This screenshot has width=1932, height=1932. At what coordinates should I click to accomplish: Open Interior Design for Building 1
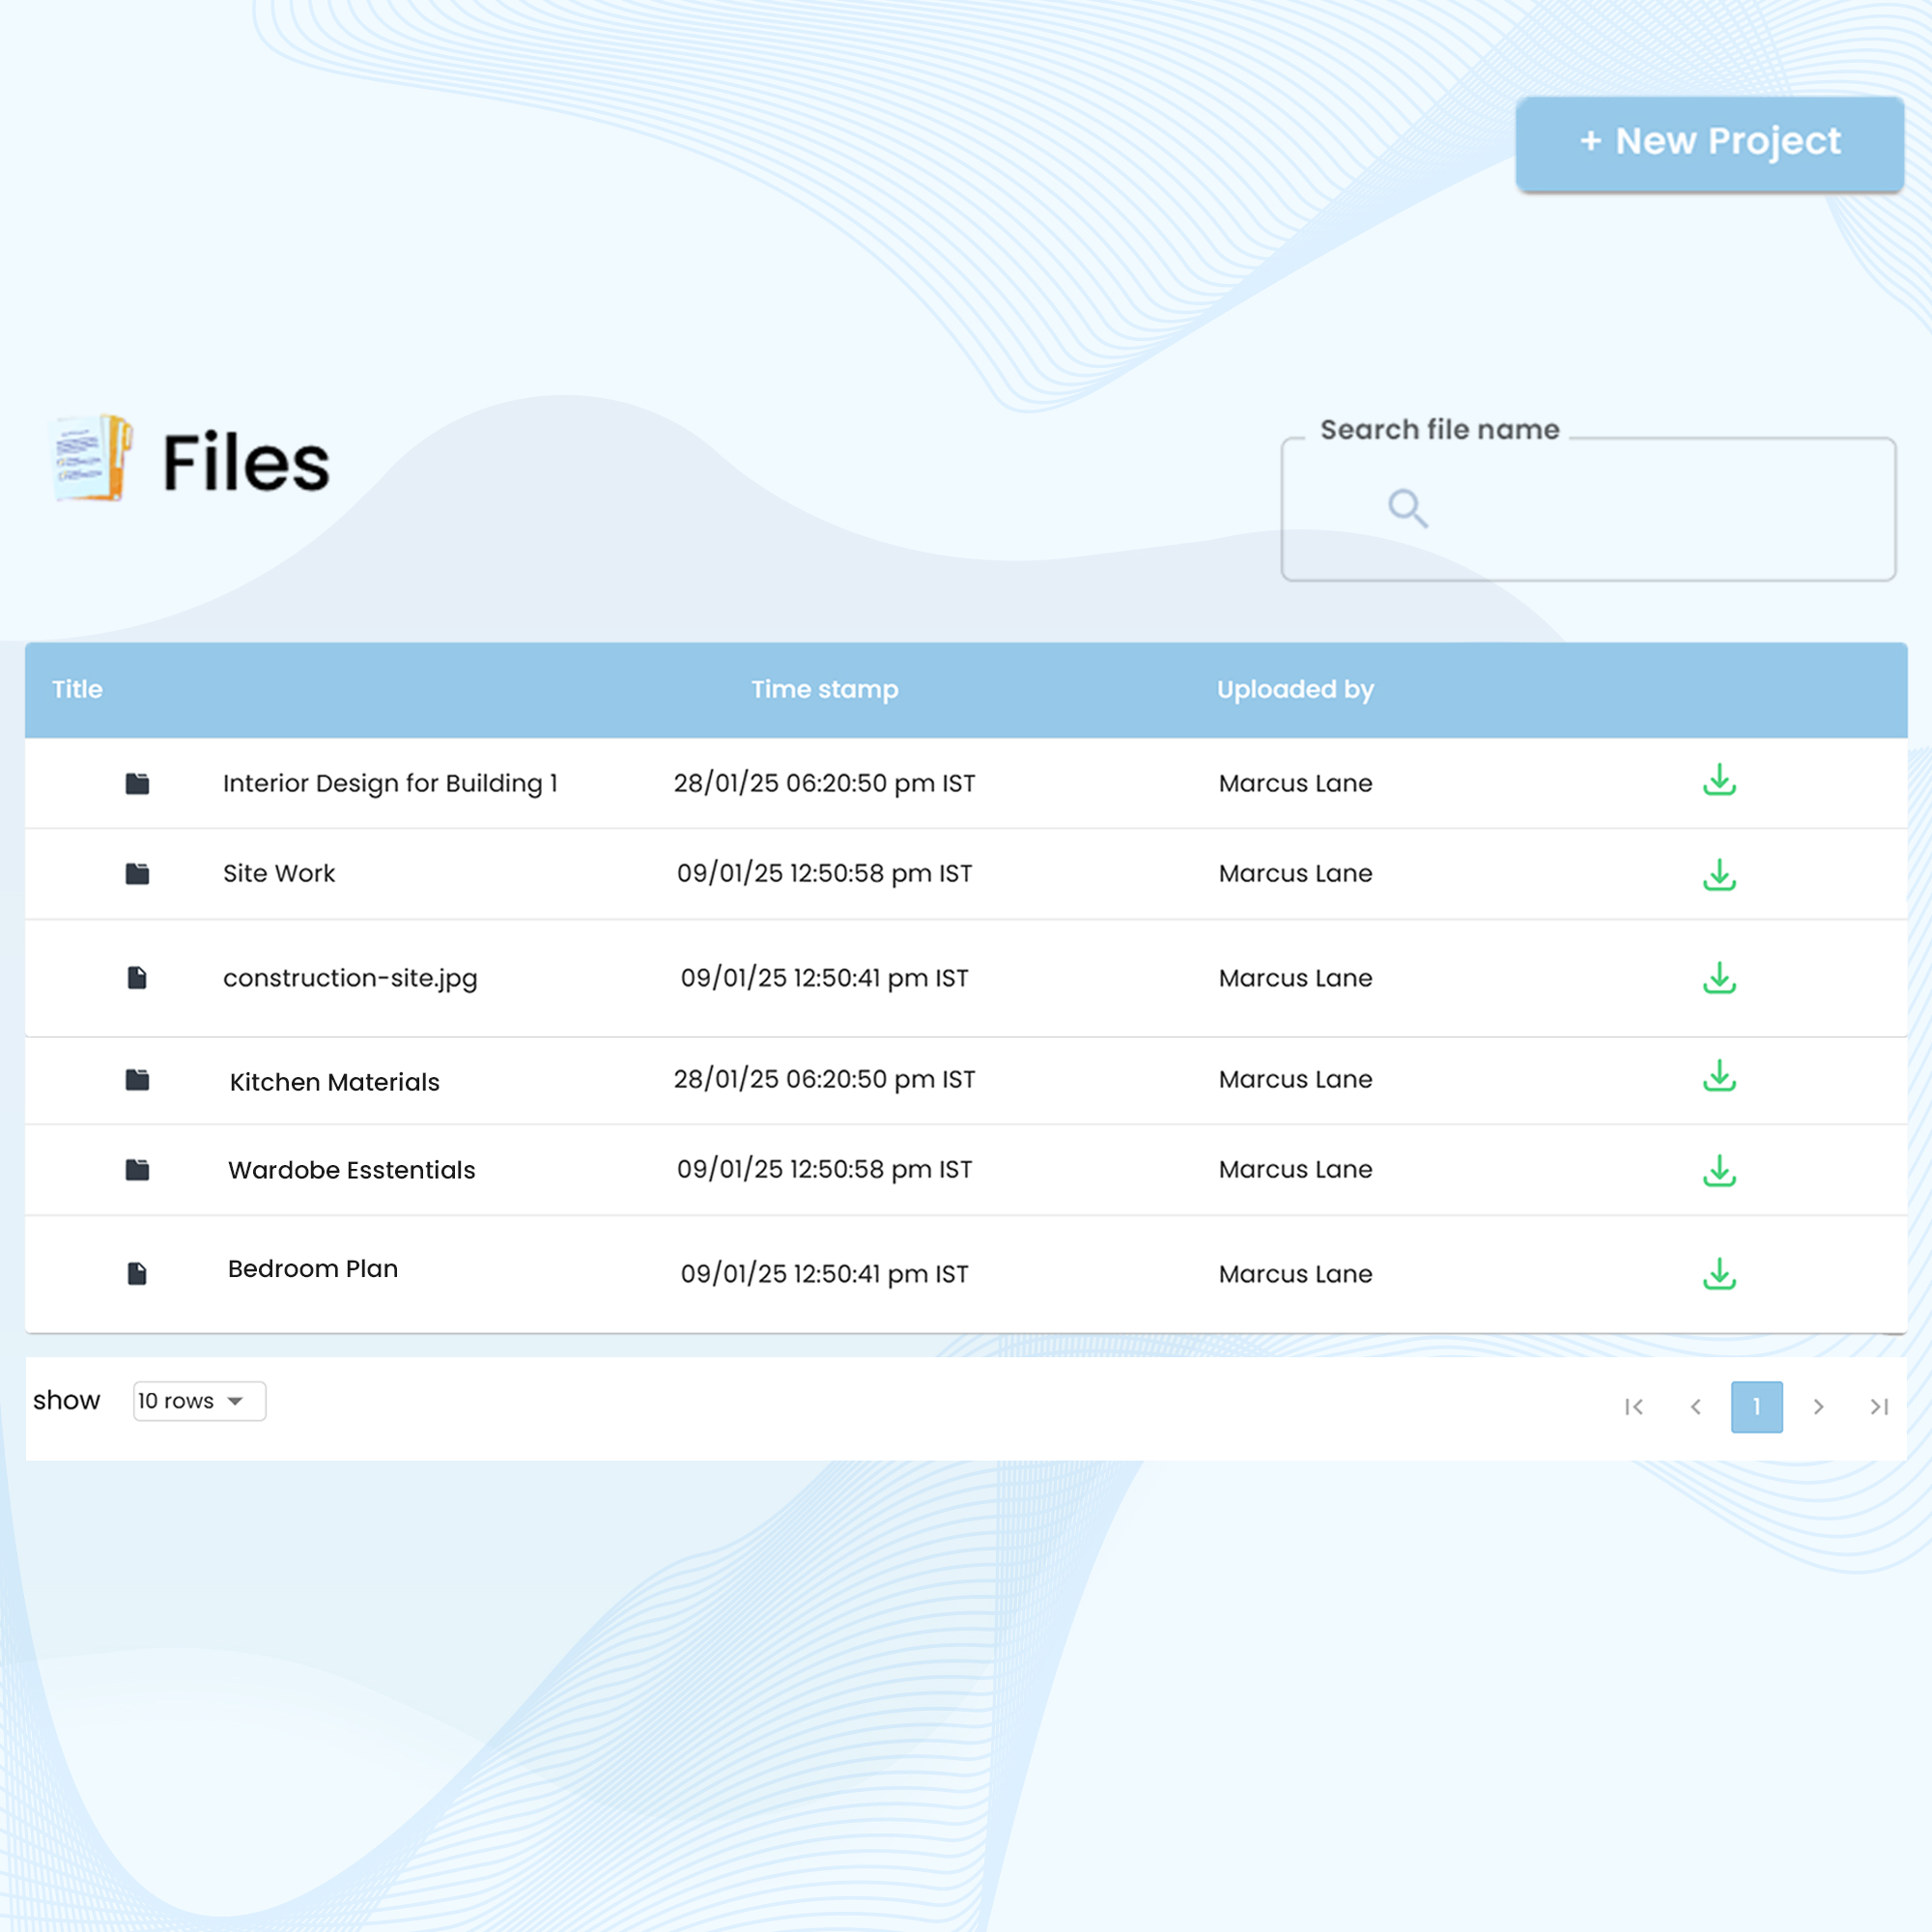coord(390,783)
